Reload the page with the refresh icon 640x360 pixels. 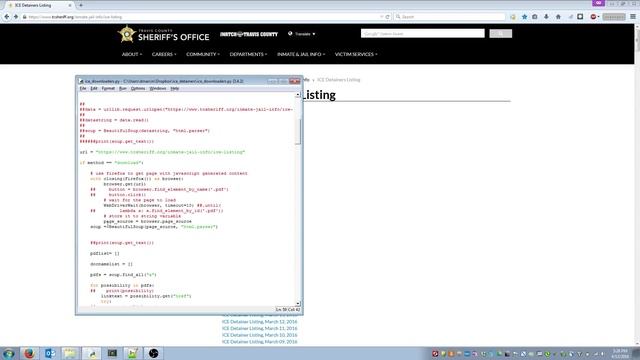click(387, 17)
